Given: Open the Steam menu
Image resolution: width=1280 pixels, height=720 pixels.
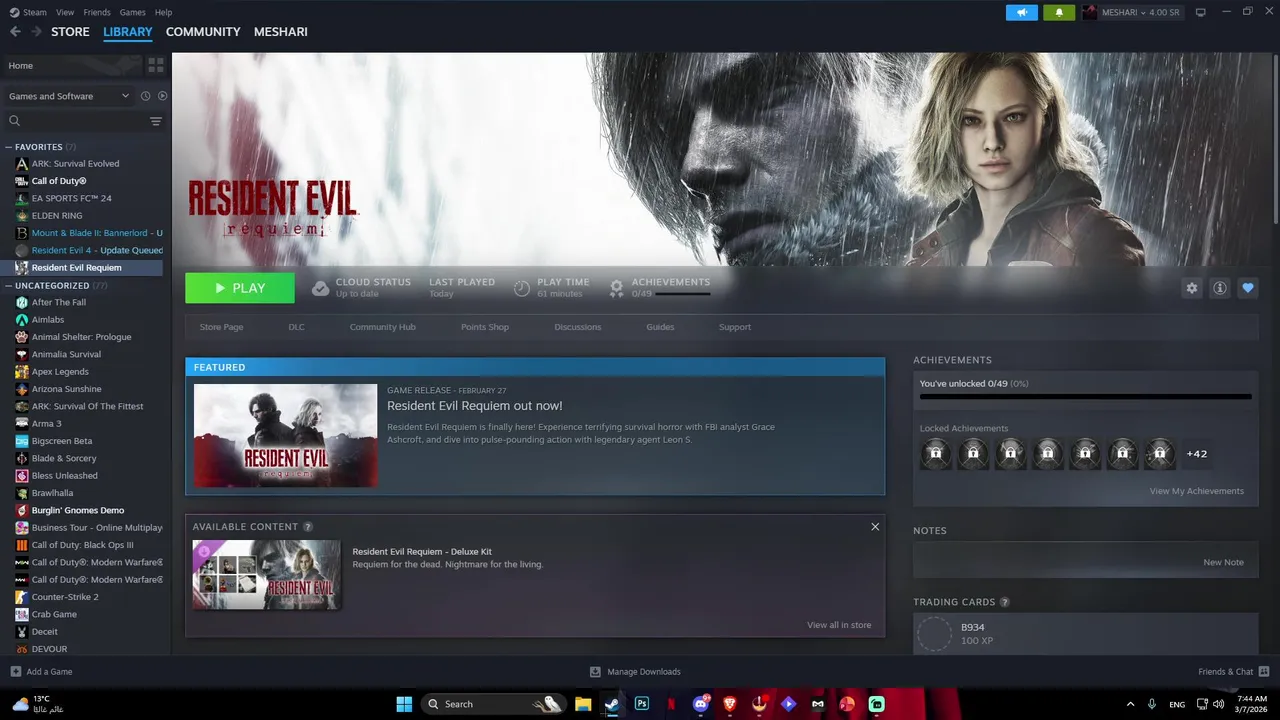Looking at the screenshot, I should [x=28, y=12].
